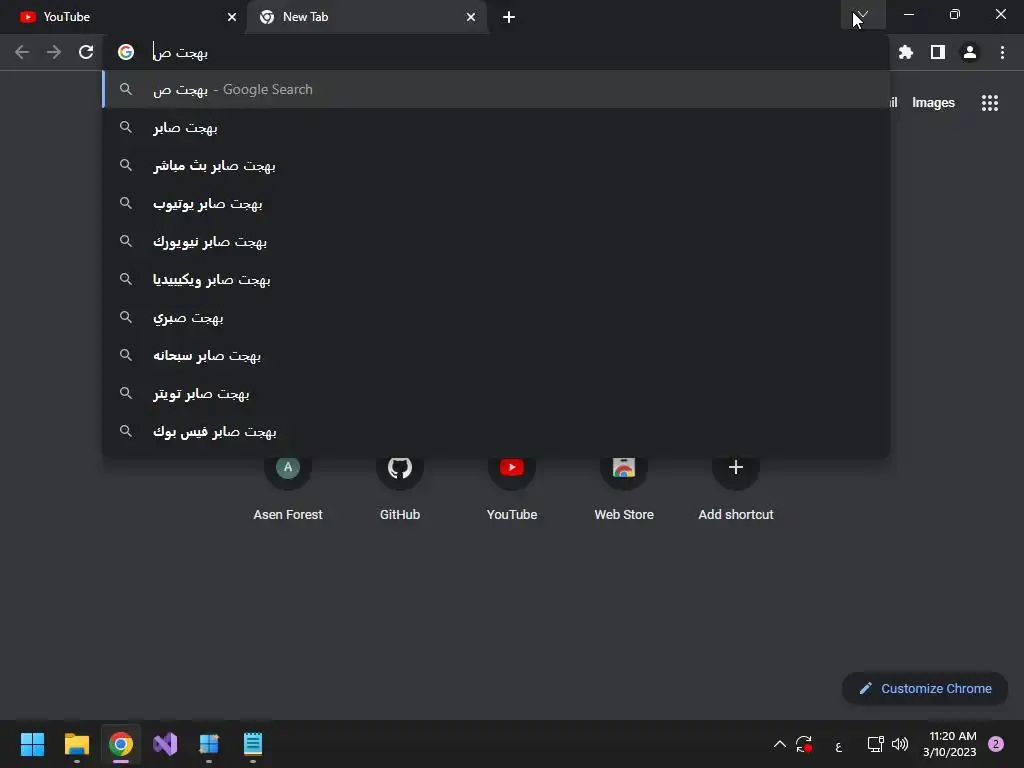Click the Chrome taskbar icon

coord(121,744)
